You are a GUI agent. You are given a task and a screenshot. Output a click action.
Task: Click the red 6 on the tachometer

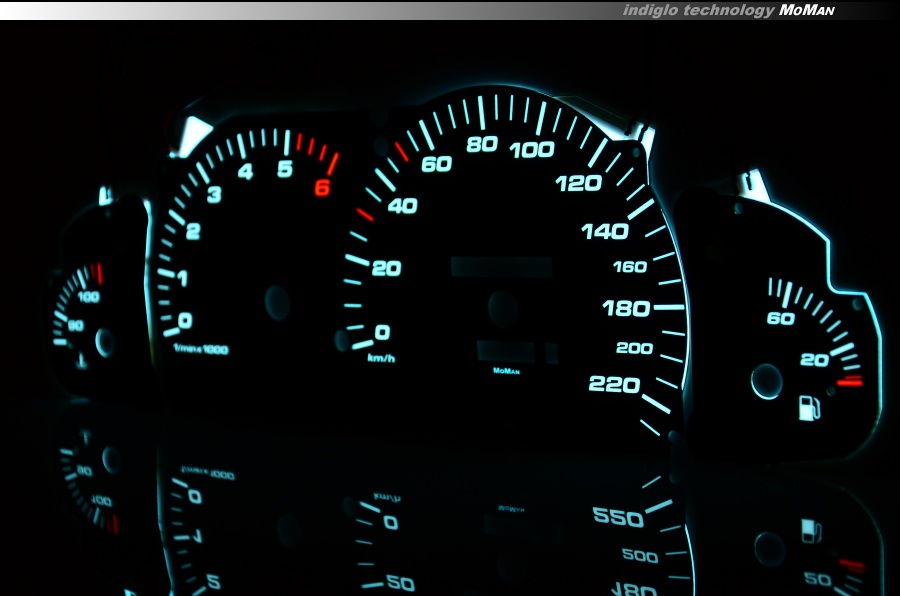coord(322,188)
